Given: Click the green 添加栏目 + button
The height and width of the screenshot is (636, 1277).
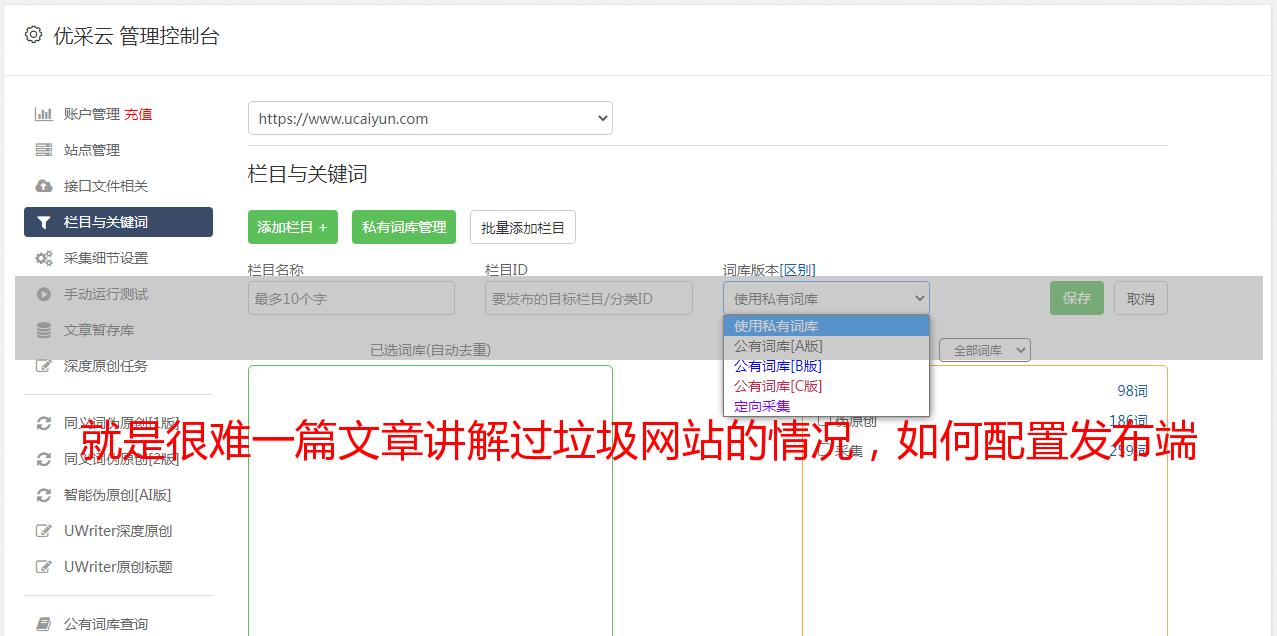Looking at the screenshot, I should coord(293,227).
